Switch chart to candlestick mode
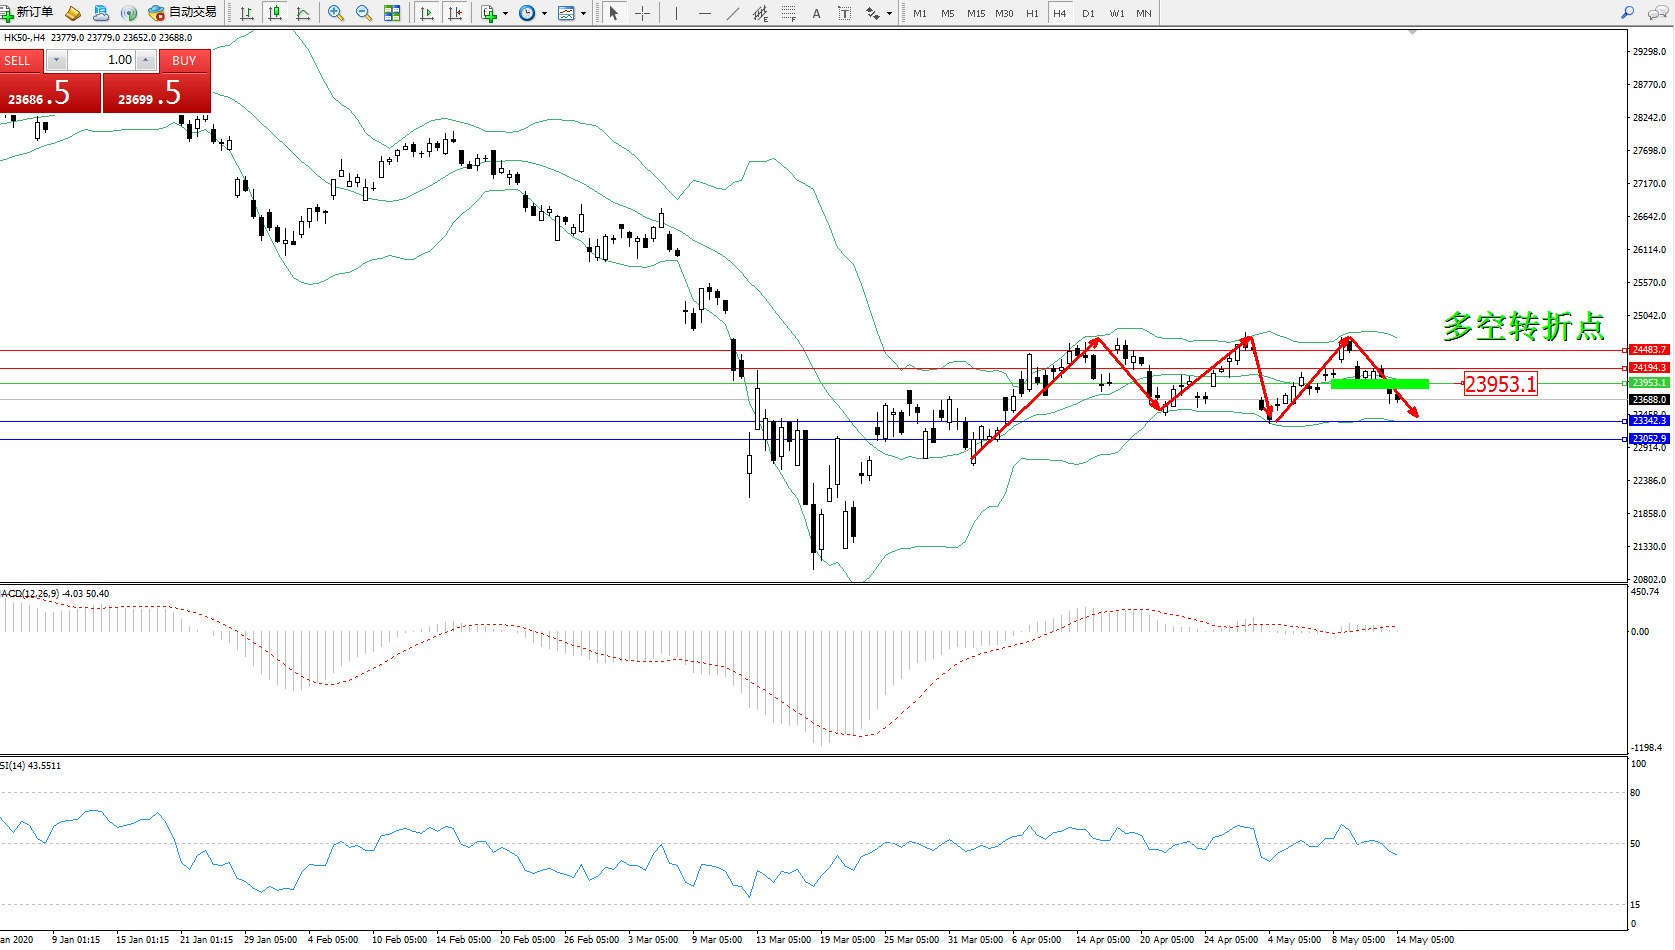The height and width of the screenshot is (950, 1675). [x=275, y=13]
